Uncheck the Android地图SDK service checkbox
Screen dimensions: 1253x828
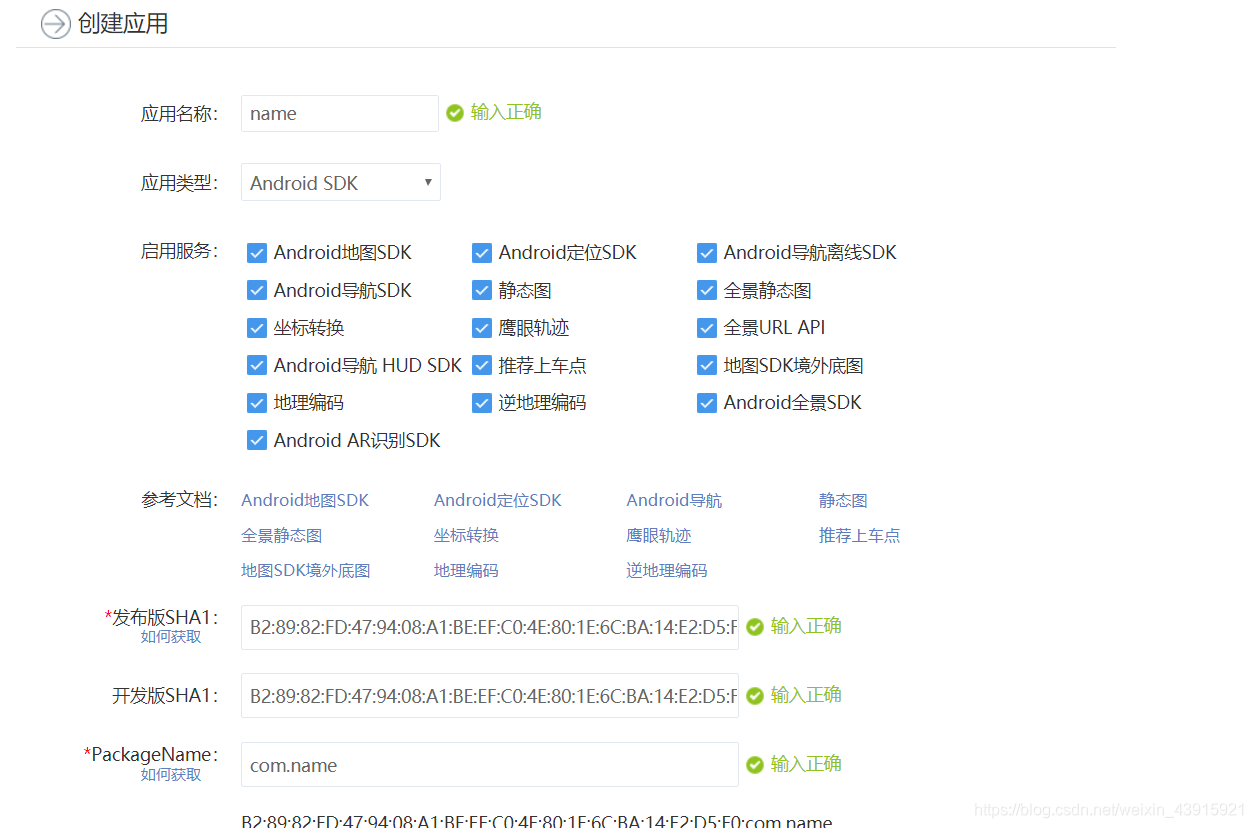[257, 253]
